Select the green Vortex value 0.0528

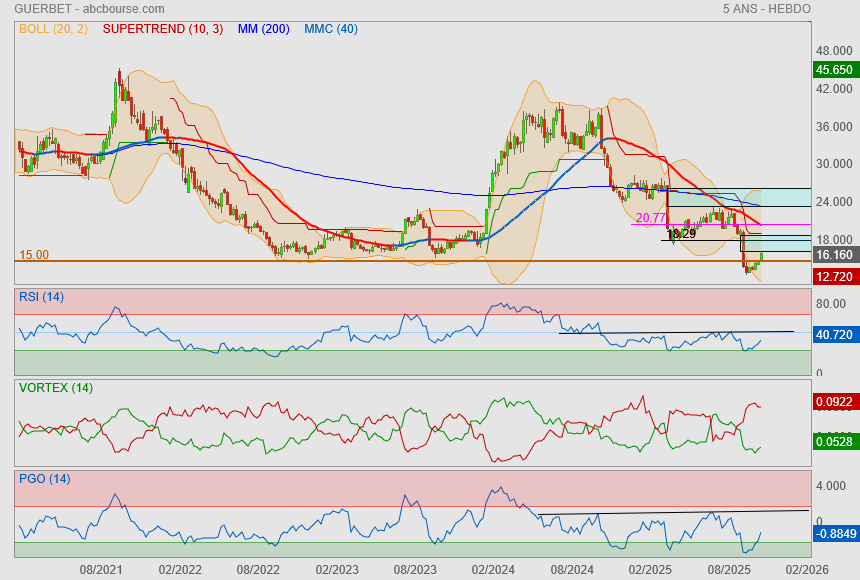tap(834, 442)
